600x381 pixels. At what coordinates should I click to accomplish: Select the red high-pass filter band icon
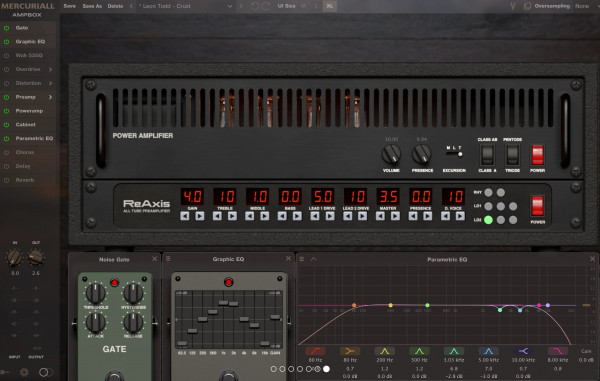[x=315, y=351]
